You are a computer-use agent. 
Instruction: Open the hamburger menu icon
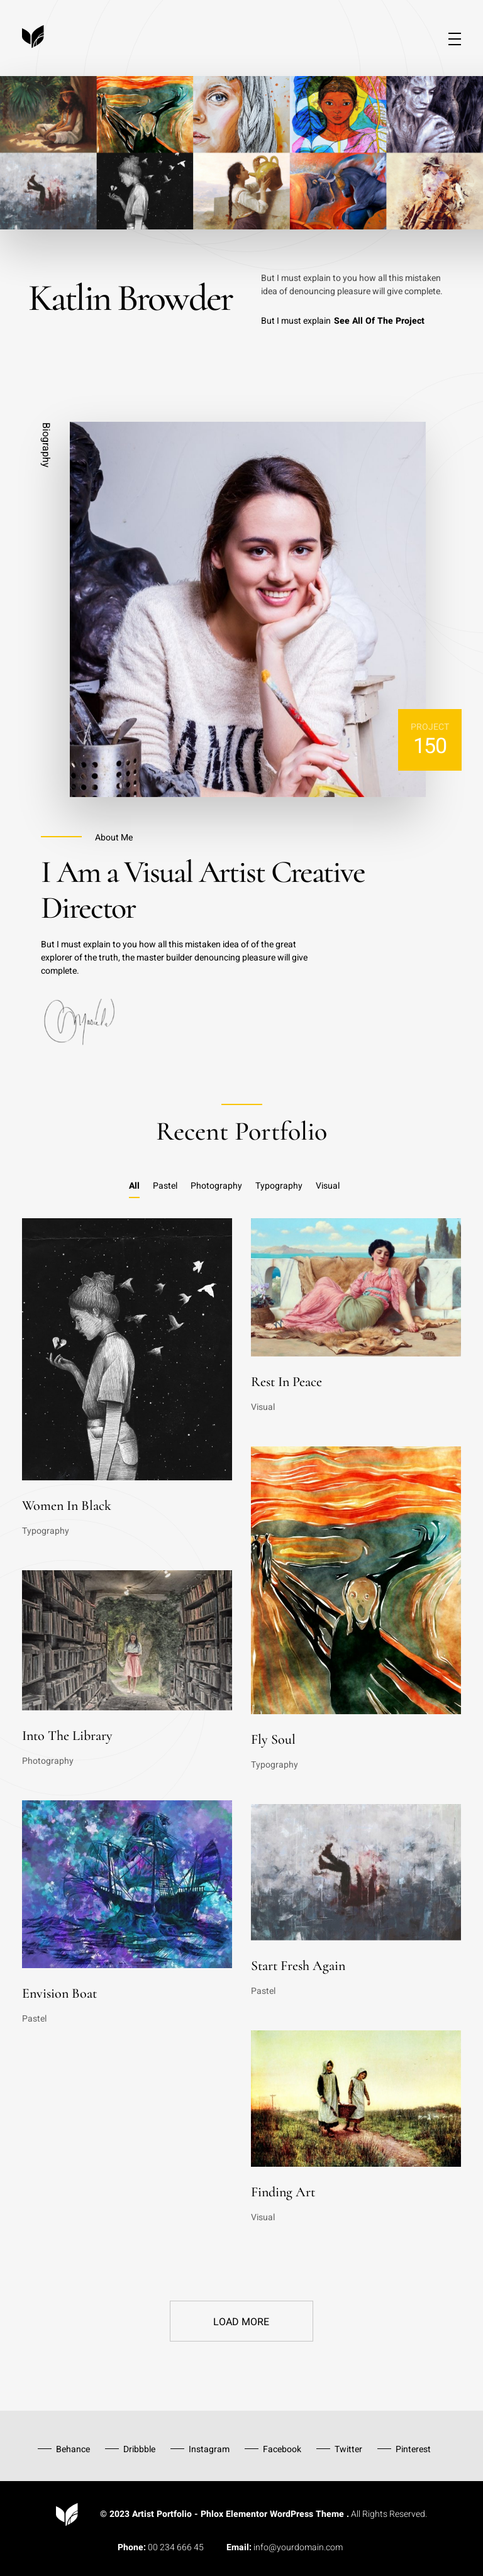(x=454, y=39)
